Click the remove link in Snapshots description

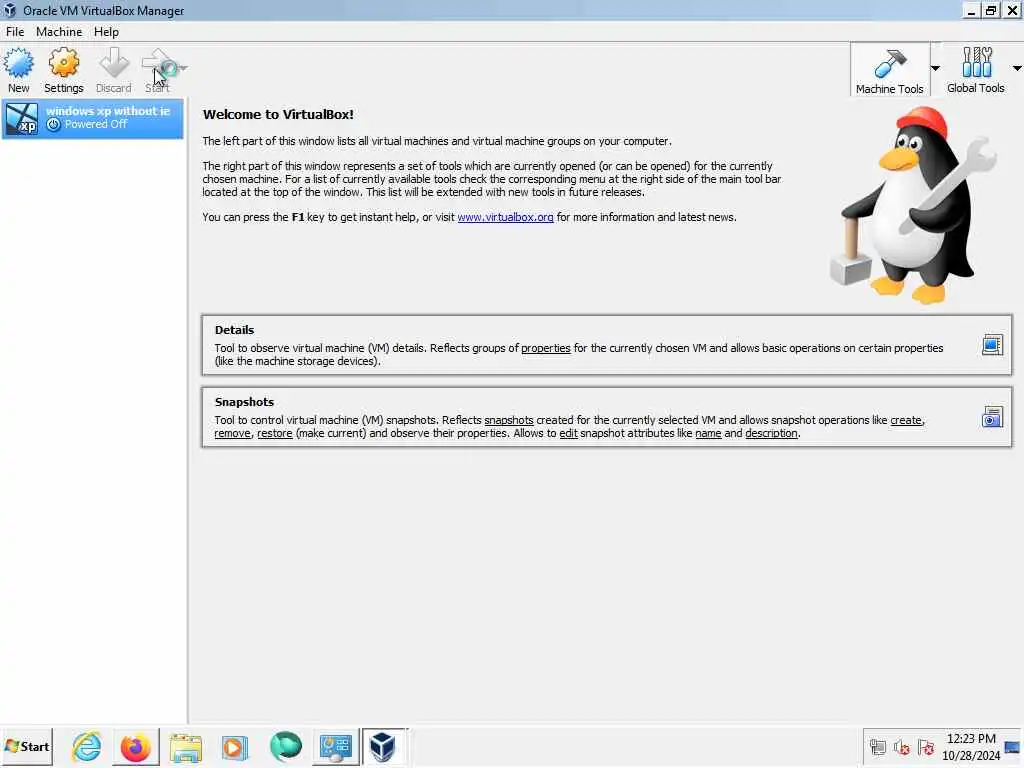click(x=232, y=433)
